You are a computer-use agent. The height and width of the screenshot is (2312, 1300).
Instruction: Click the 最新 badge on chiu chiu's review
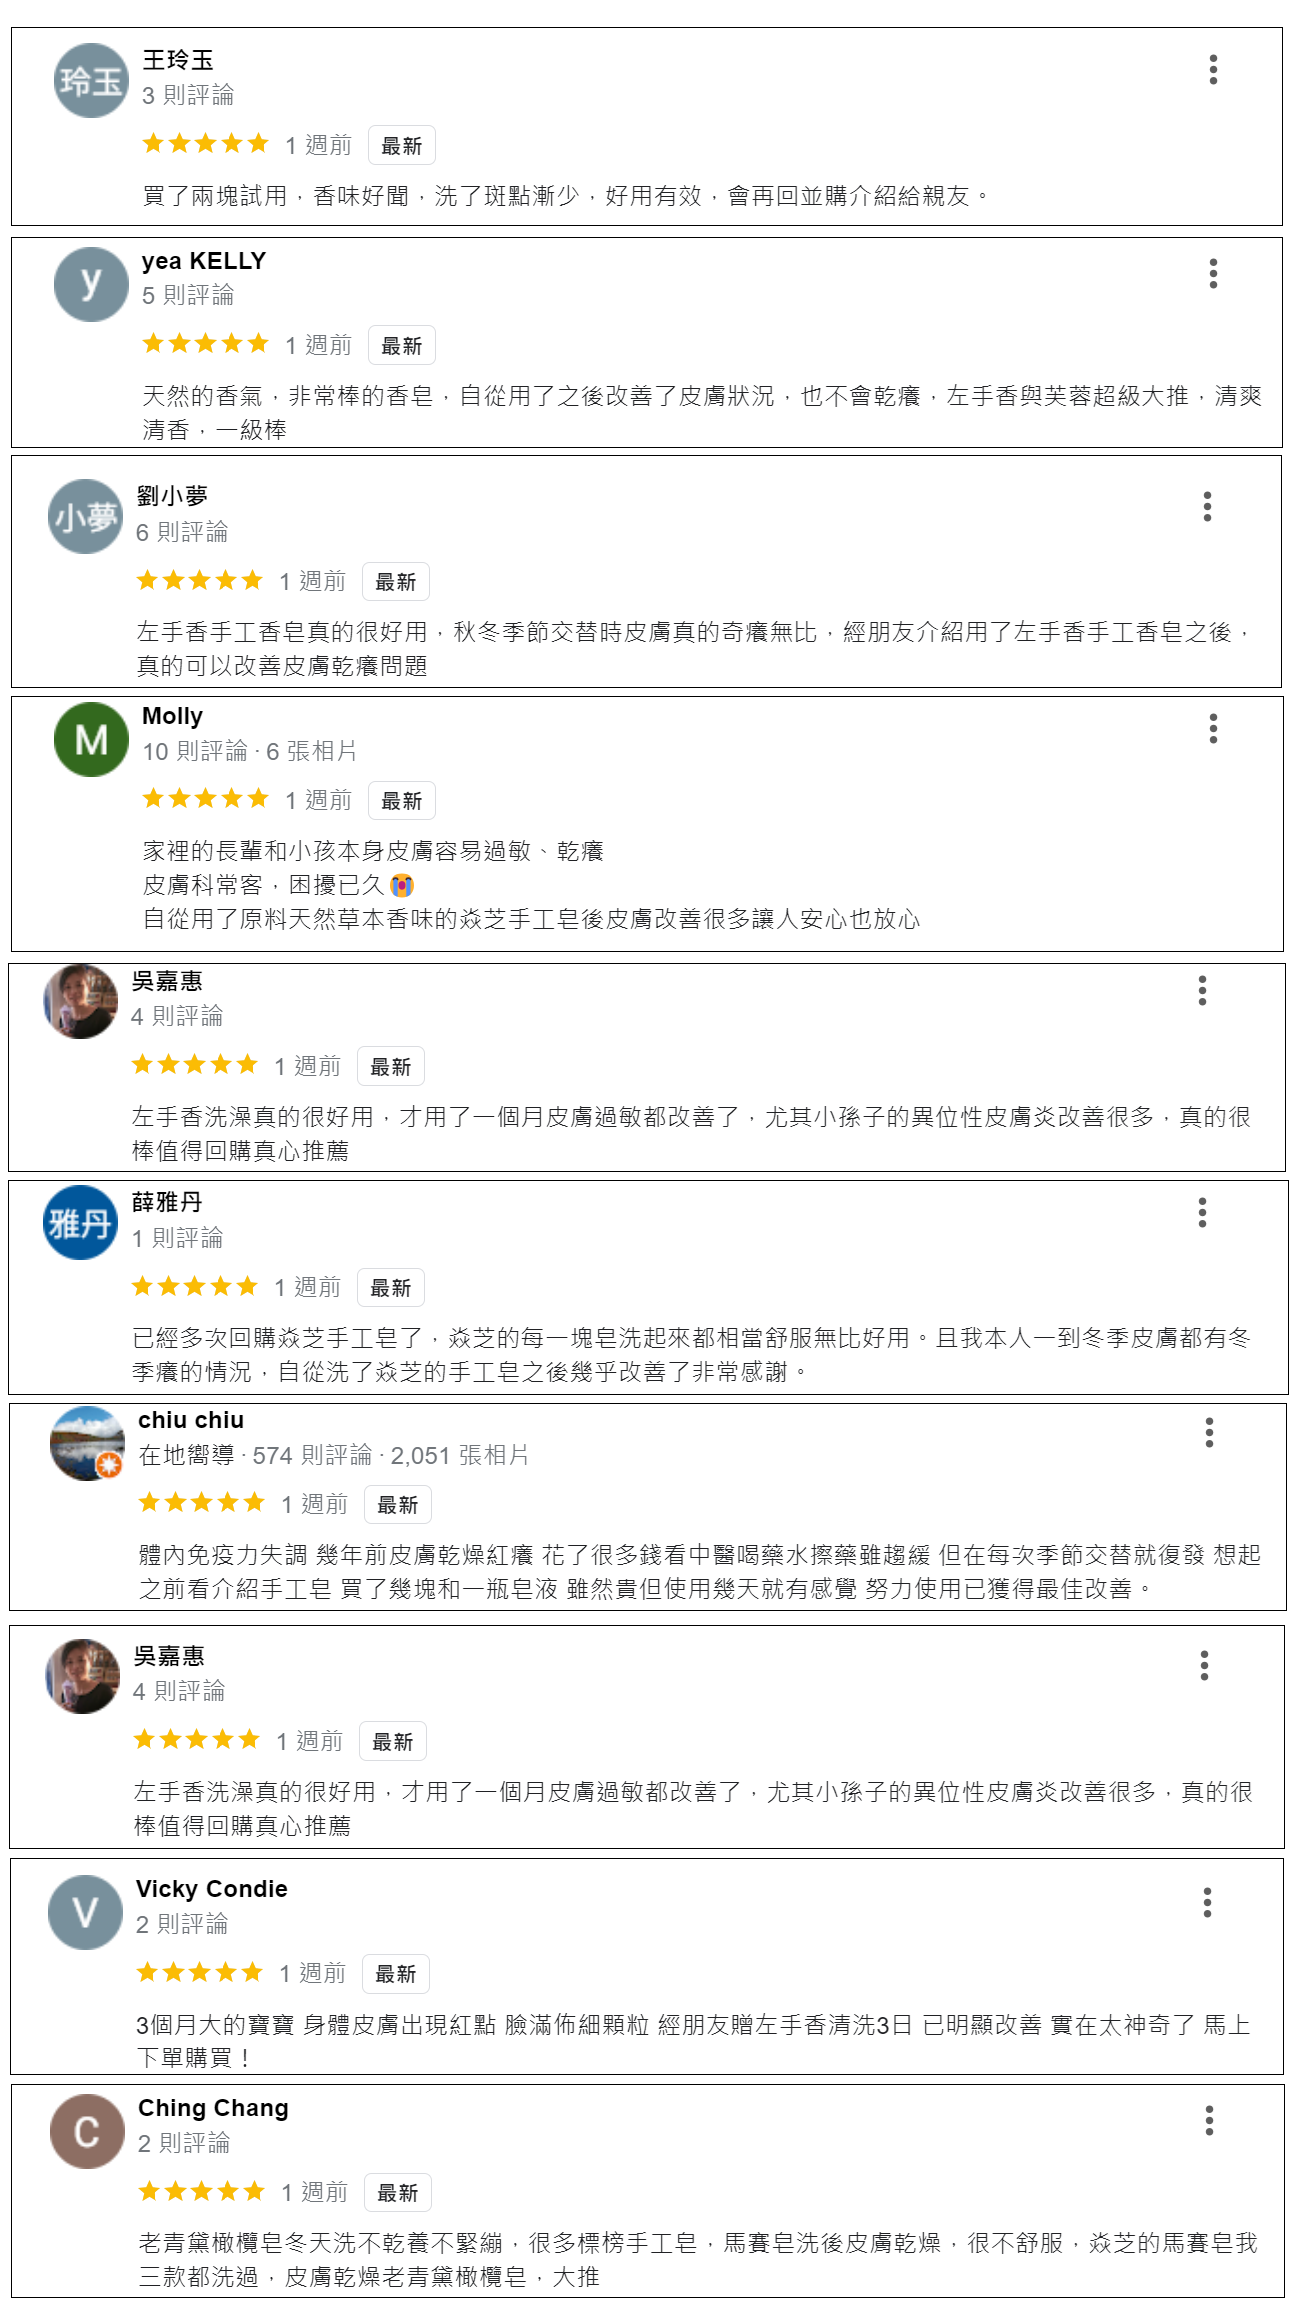(397, 1505)
